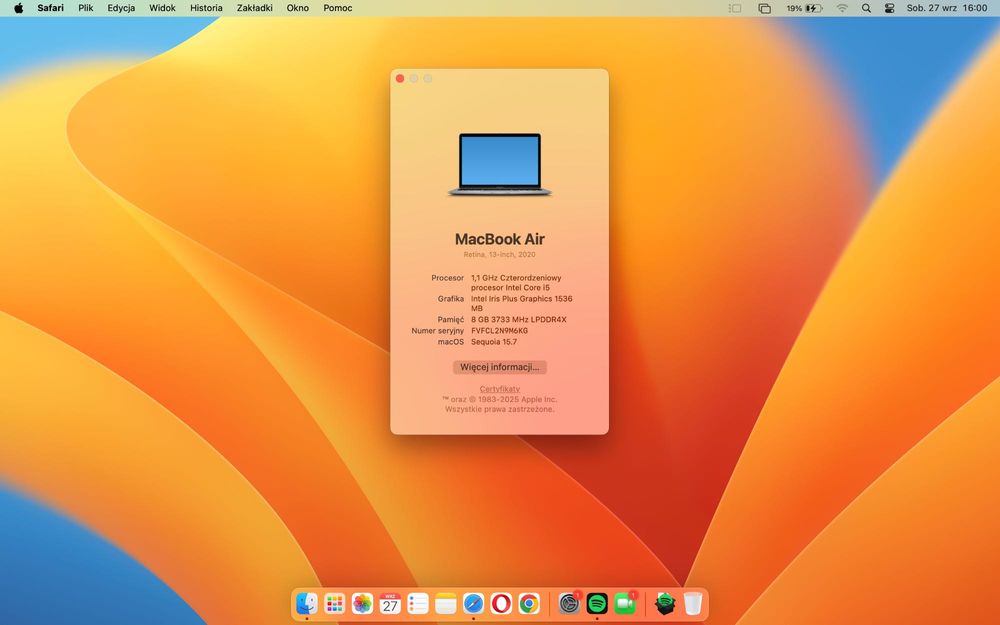
Task: Click the 8 GB 3733 MHz LPDDR4X value
Action: point(518,320)
